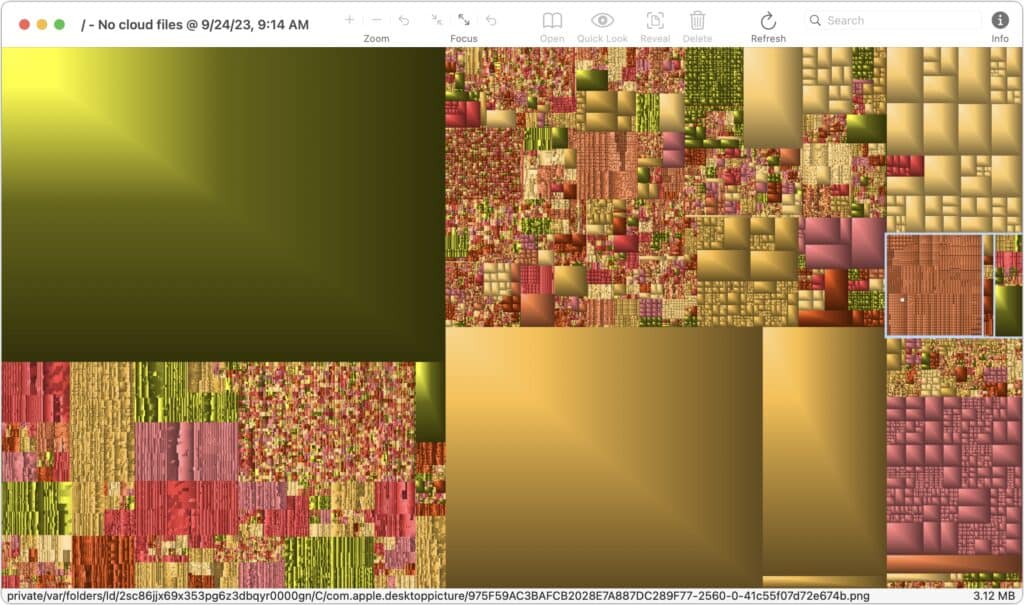Open the Info panel
The height and width of the screenshot is (605, 1024).
[999, 20]
